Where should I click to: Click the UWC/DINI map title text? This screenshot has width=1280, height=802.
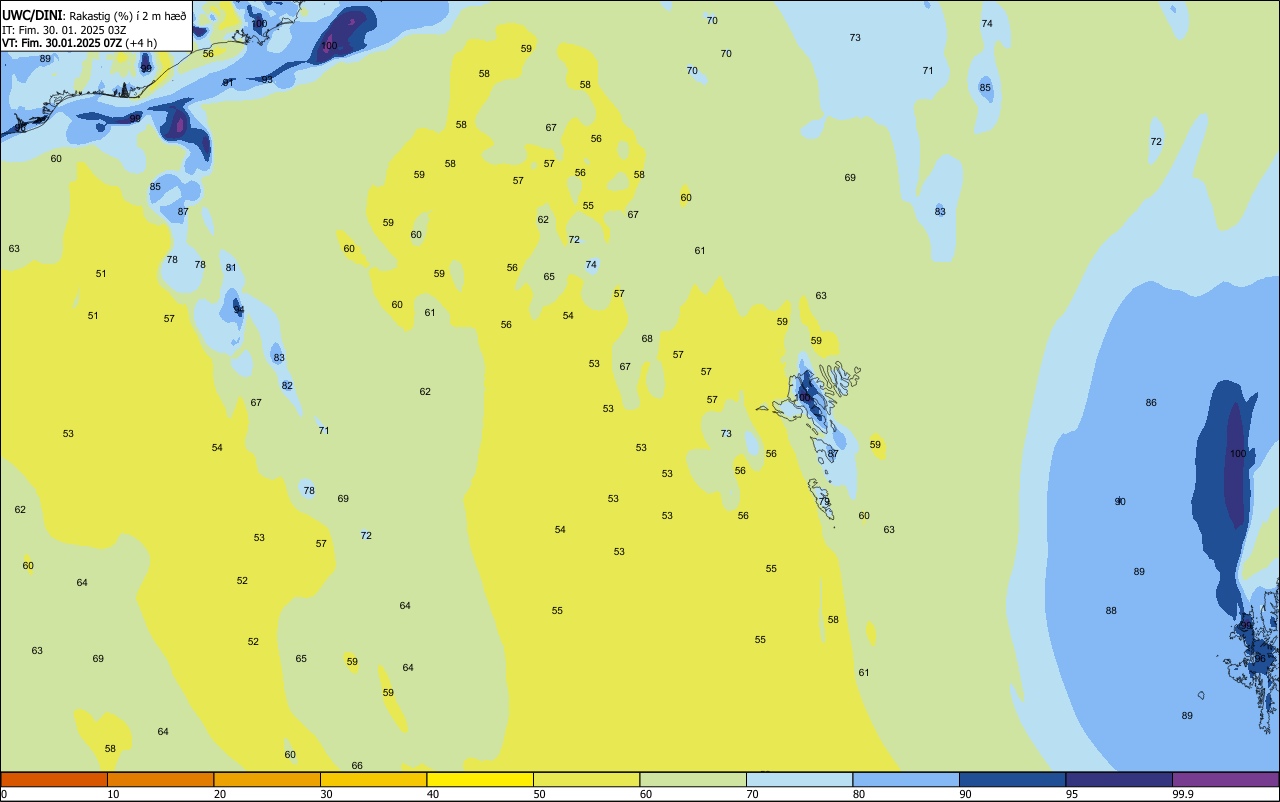(33, 16)
